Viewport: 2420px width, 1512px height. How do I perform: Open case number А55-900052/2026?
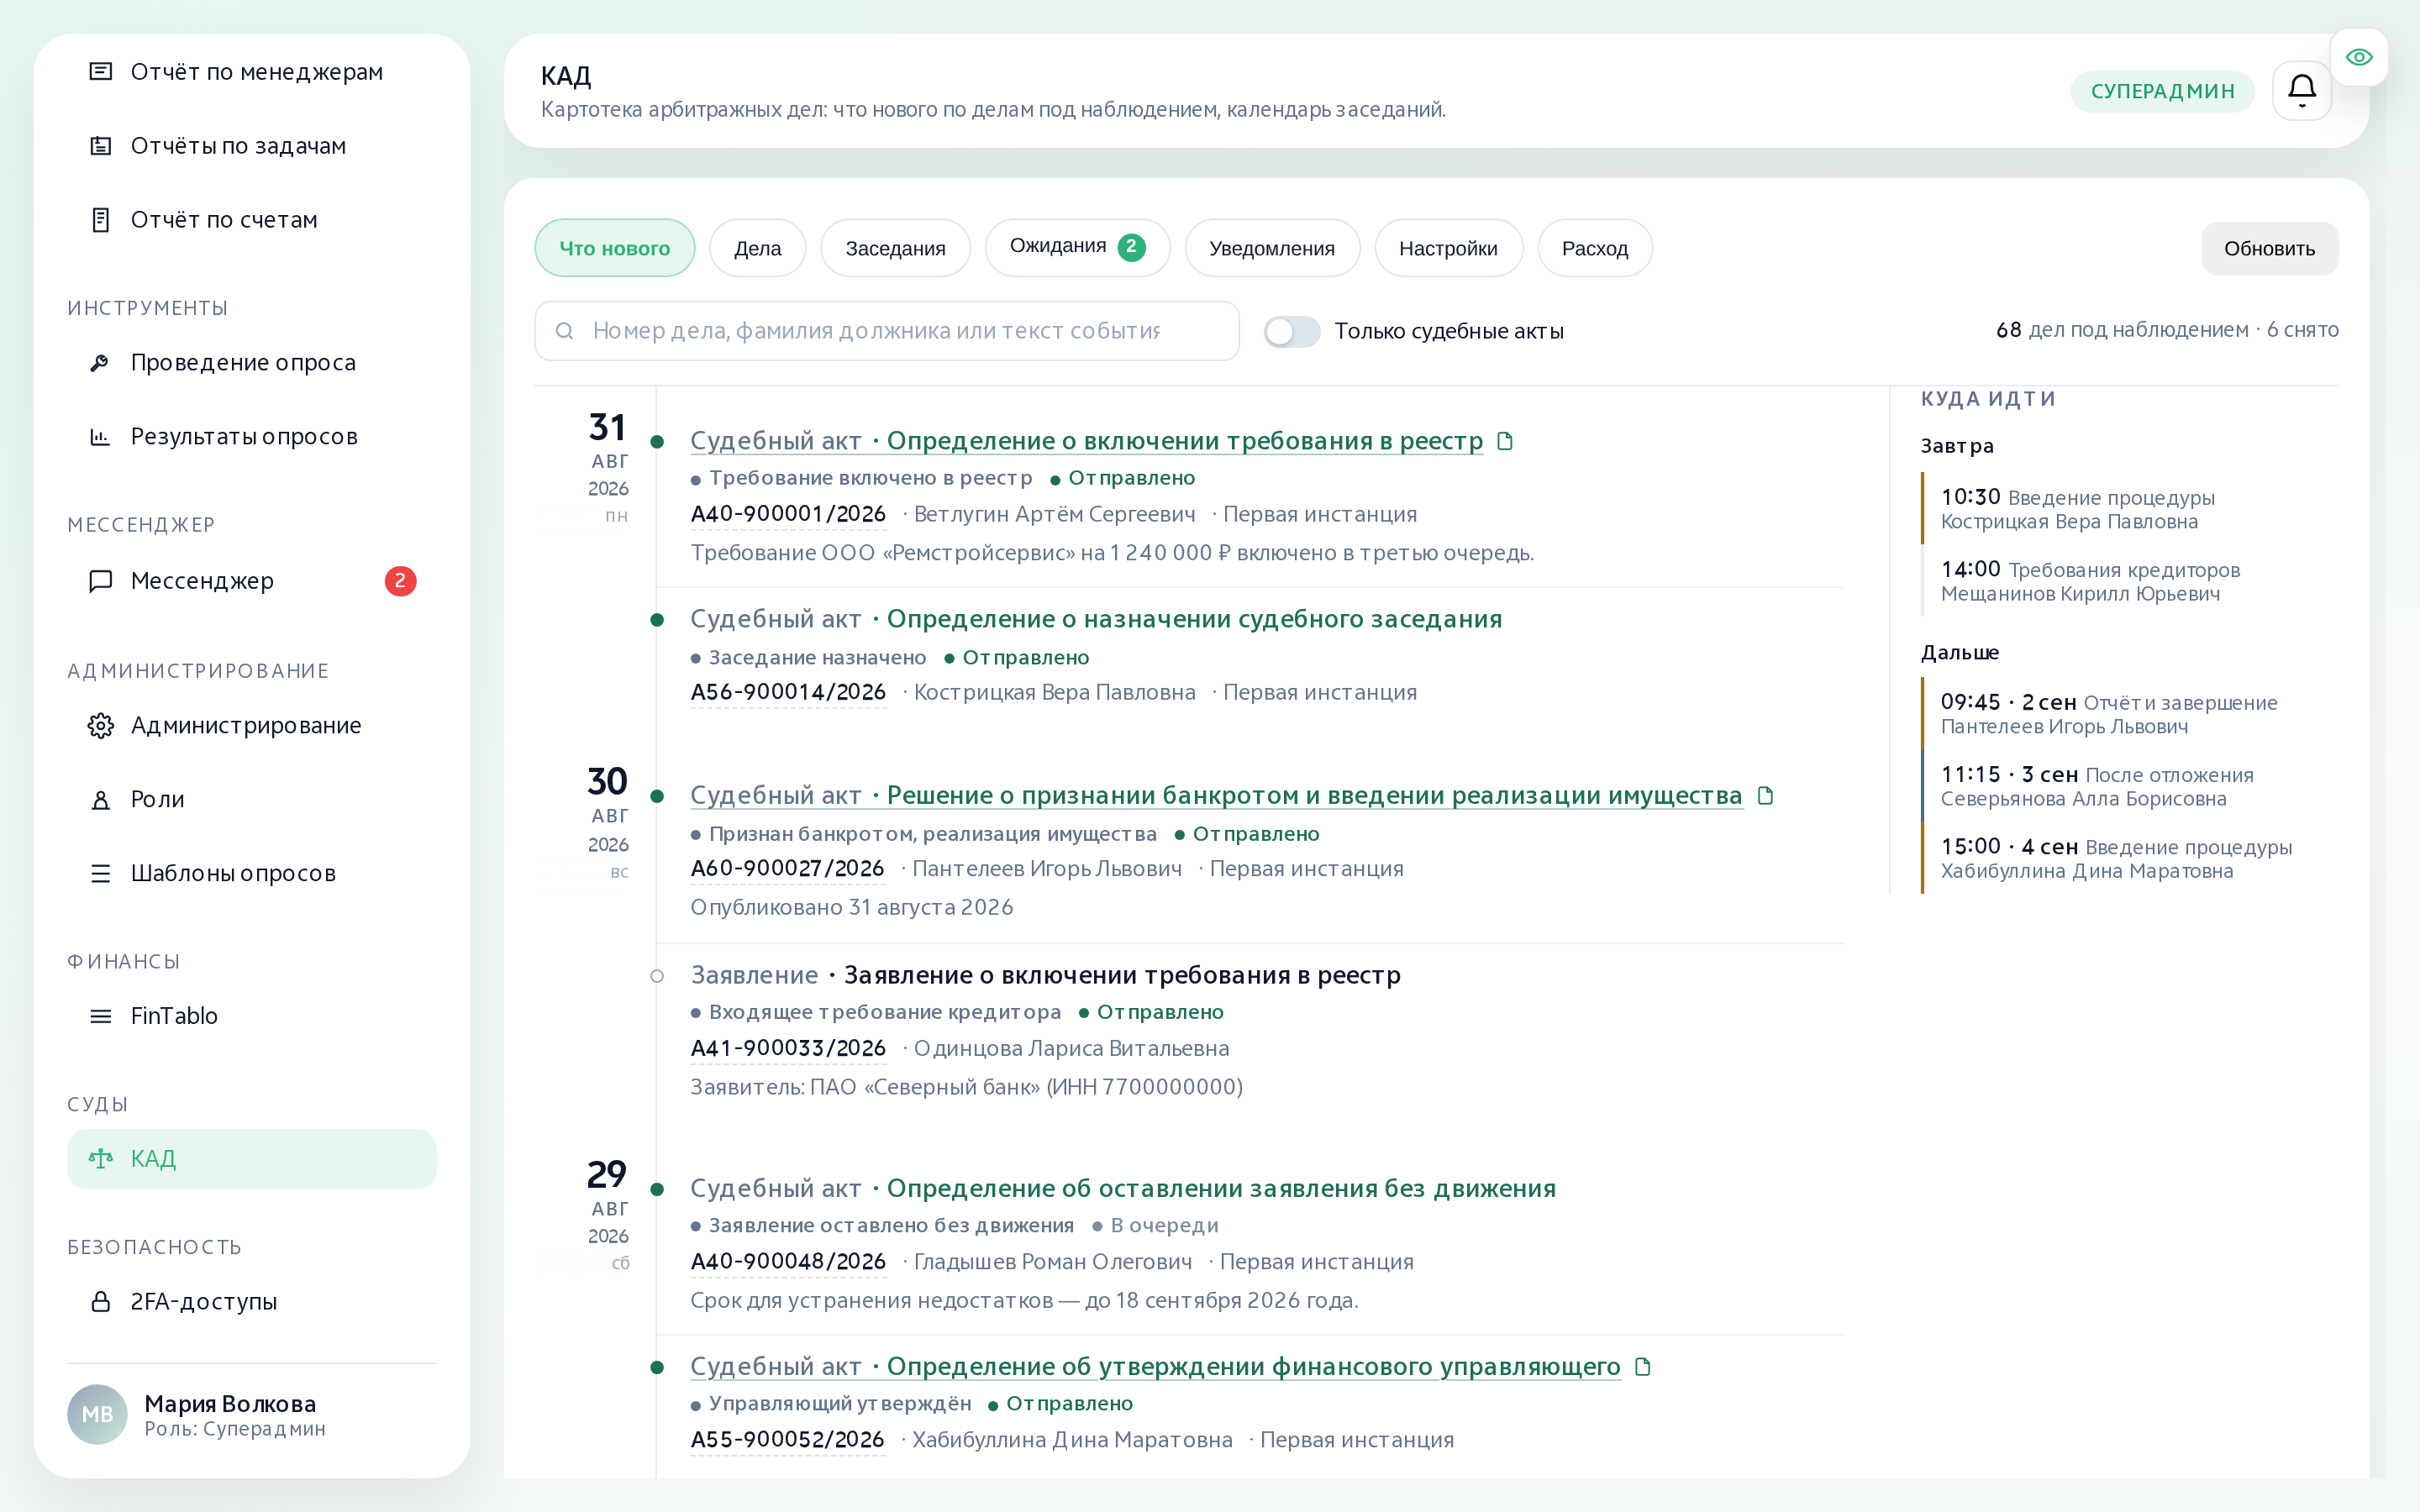tap(787, 1440)
